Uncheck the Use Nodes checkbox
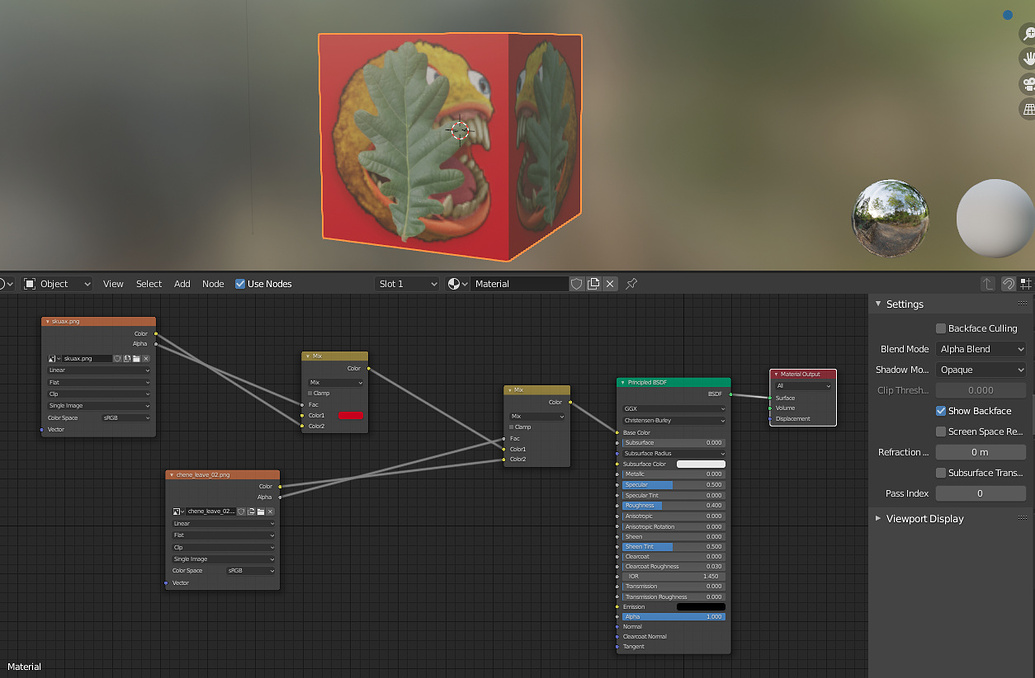The width and height of the screenshot is (1035, 678). click(x=240, y=284)
